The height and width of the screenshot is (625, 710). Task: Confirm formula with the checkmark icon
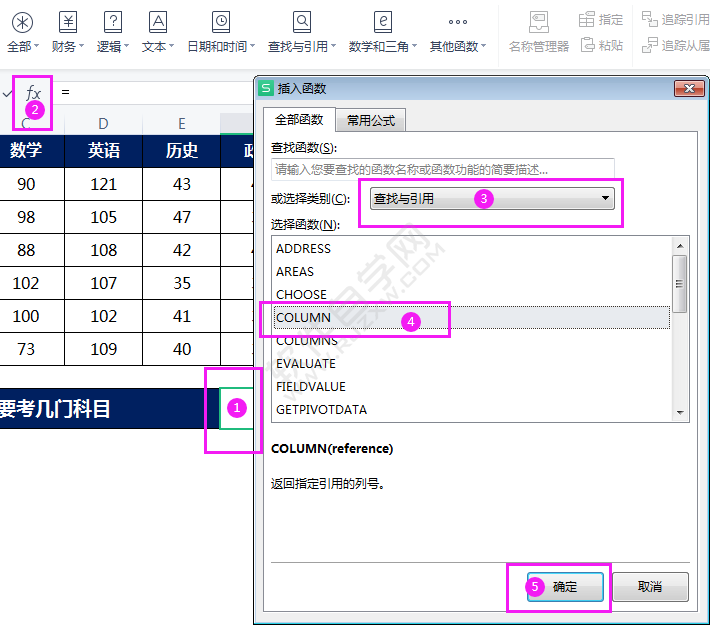[7, 94]
